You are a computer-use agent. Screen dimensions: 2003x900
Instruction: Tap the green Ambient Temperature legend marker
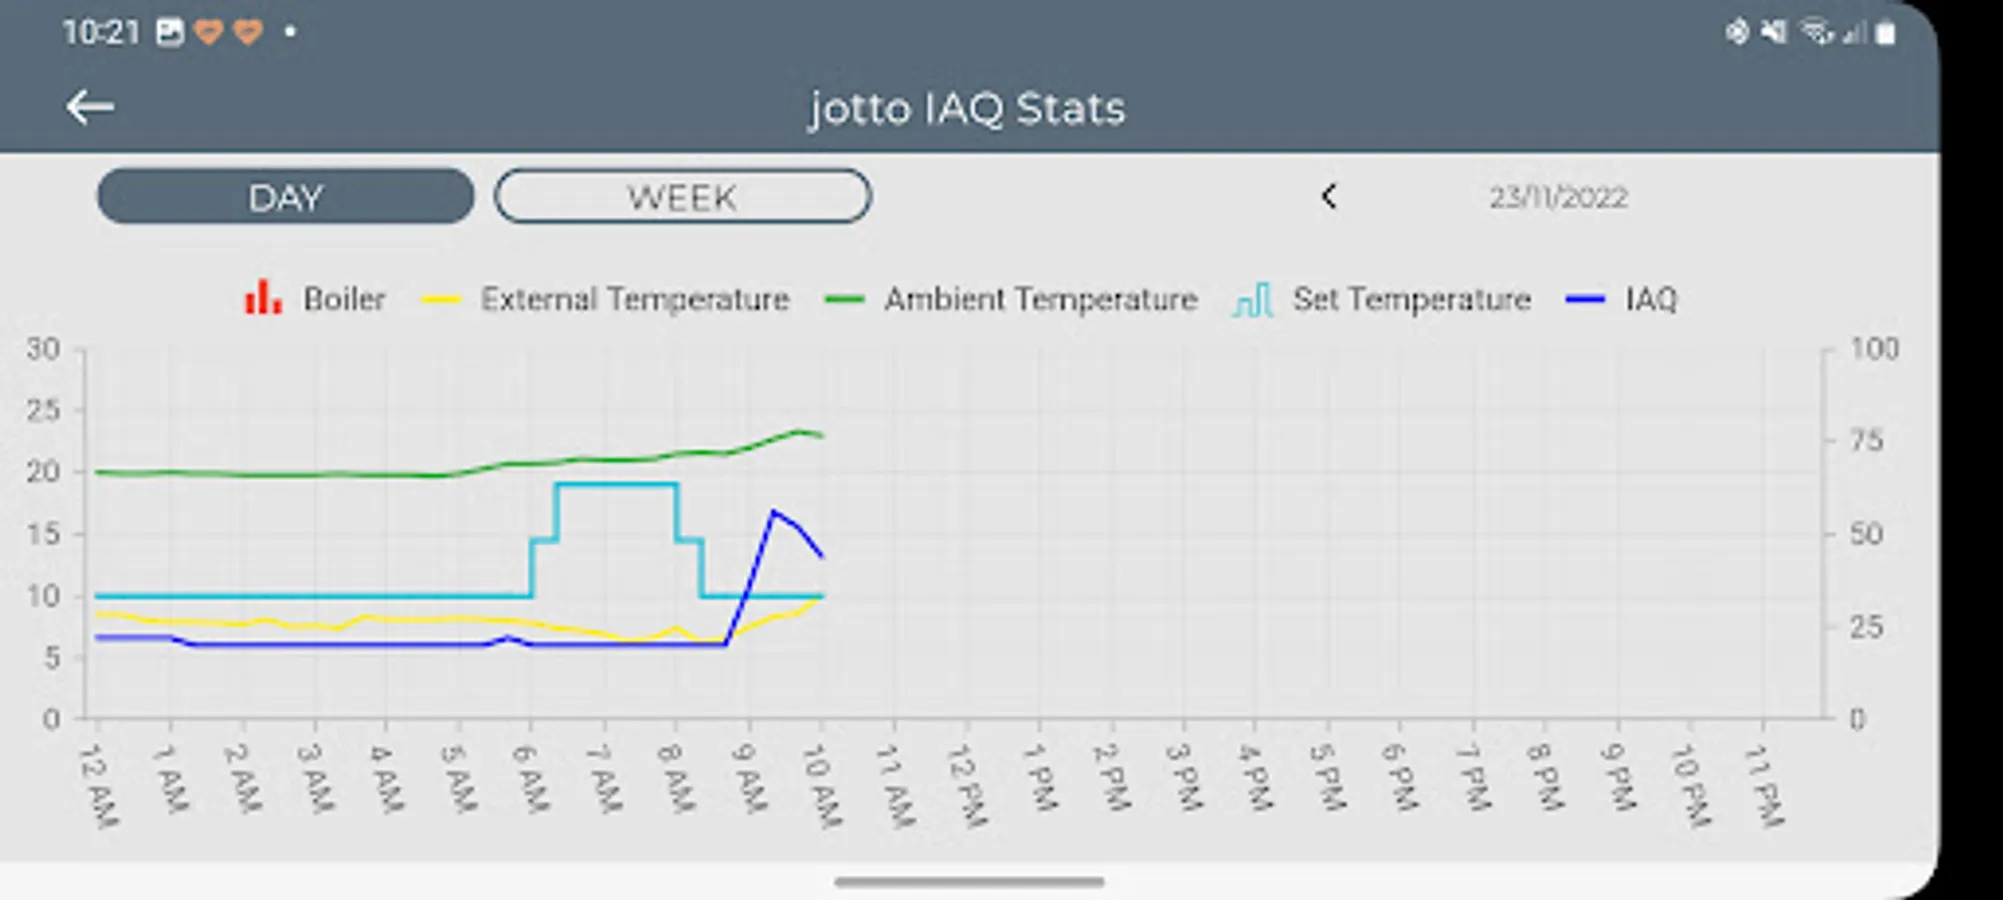tap(844, 299)
